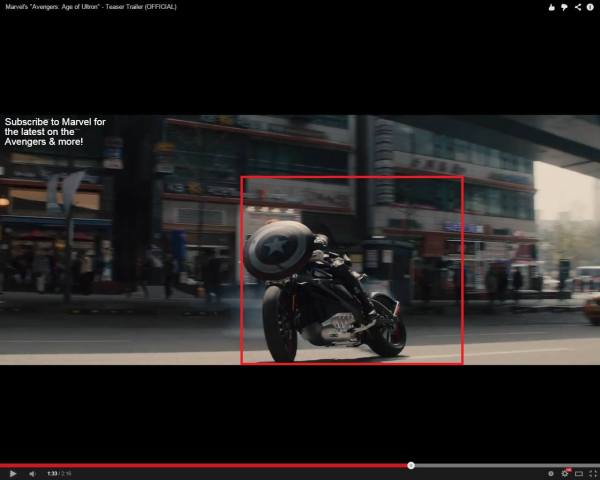Like the video with thumbs-up icon
This screenshot has width=600, height=480.
[551, 7]
